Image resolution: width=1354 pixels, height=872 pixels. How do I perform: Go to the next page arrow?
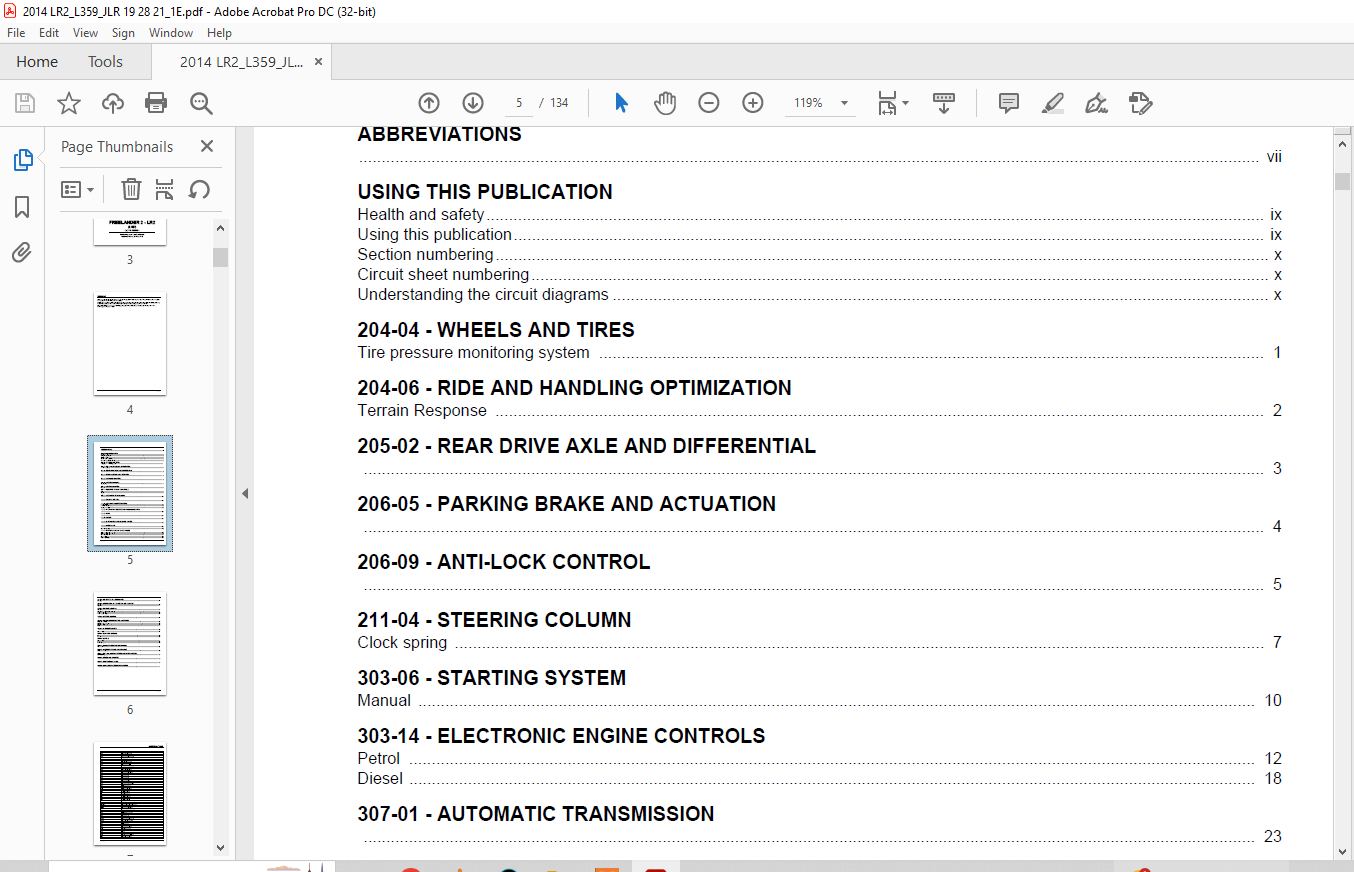pyautogui.click(x=473, y=103)
